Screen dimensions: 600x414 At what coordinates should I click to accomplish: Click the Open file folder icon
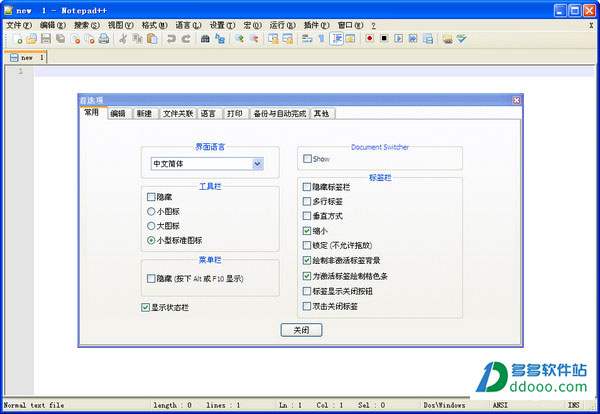click(x=31, y=39)
